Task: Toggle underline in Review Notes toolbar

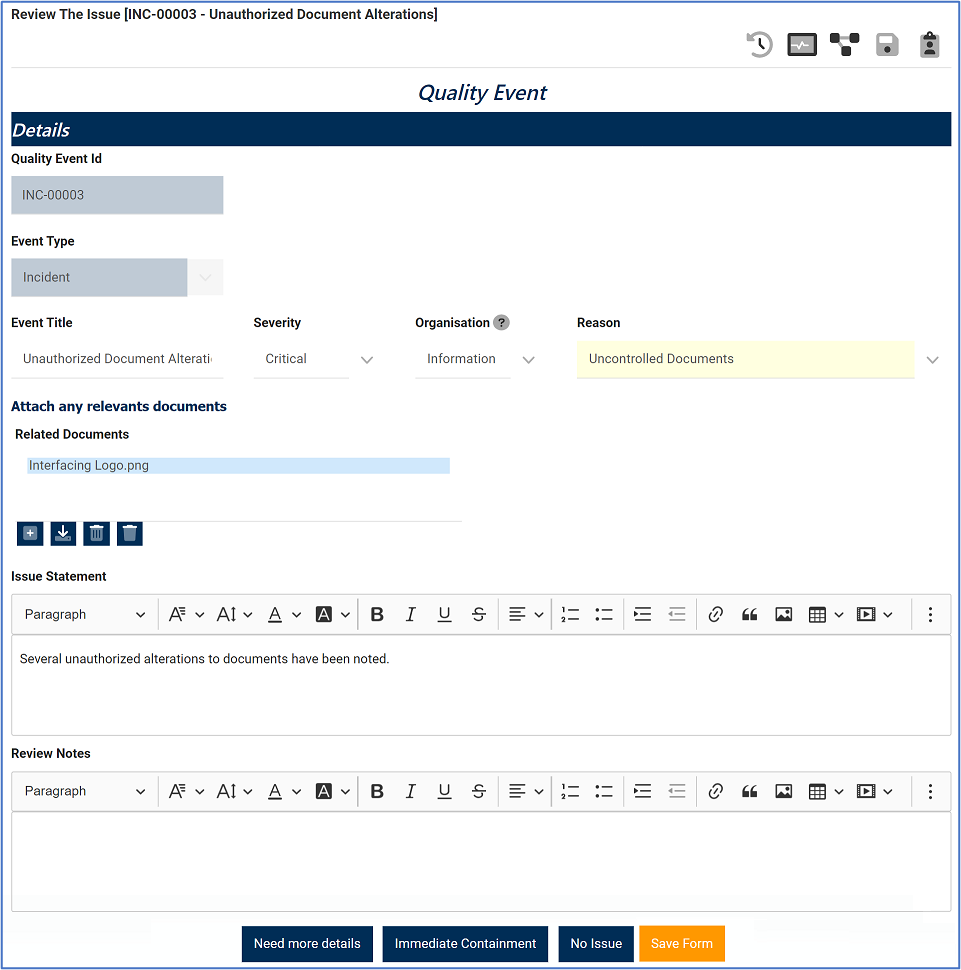Action: tap(444, 791)
